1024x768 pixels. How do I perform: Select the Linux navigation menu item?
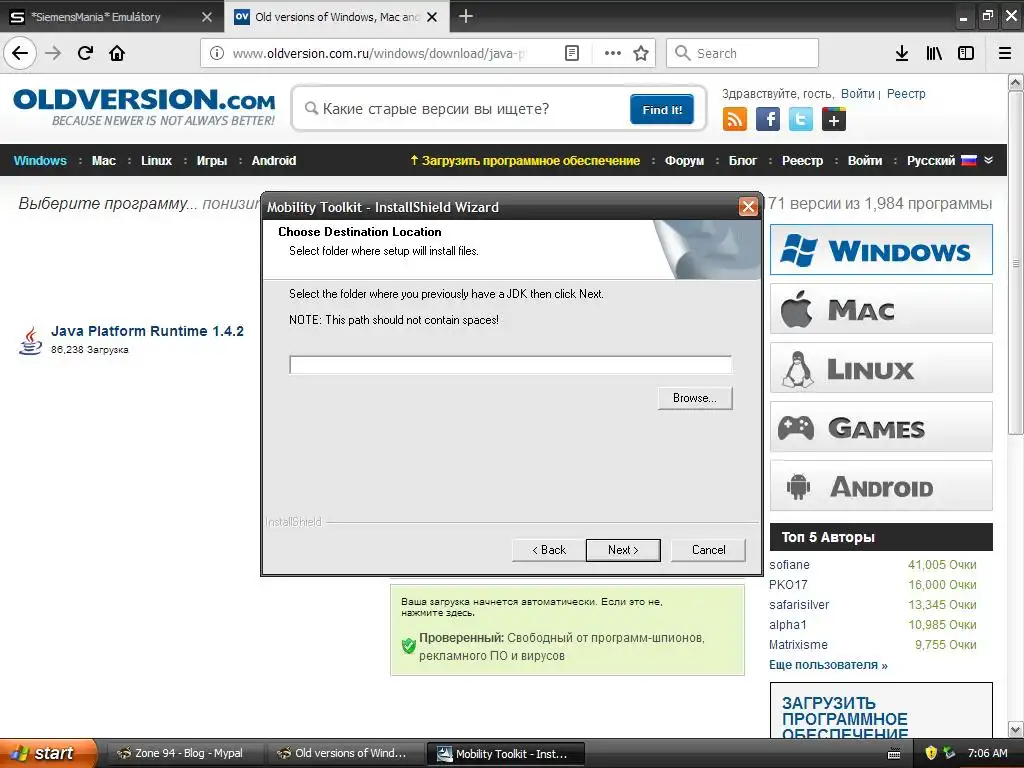point(156,161)
